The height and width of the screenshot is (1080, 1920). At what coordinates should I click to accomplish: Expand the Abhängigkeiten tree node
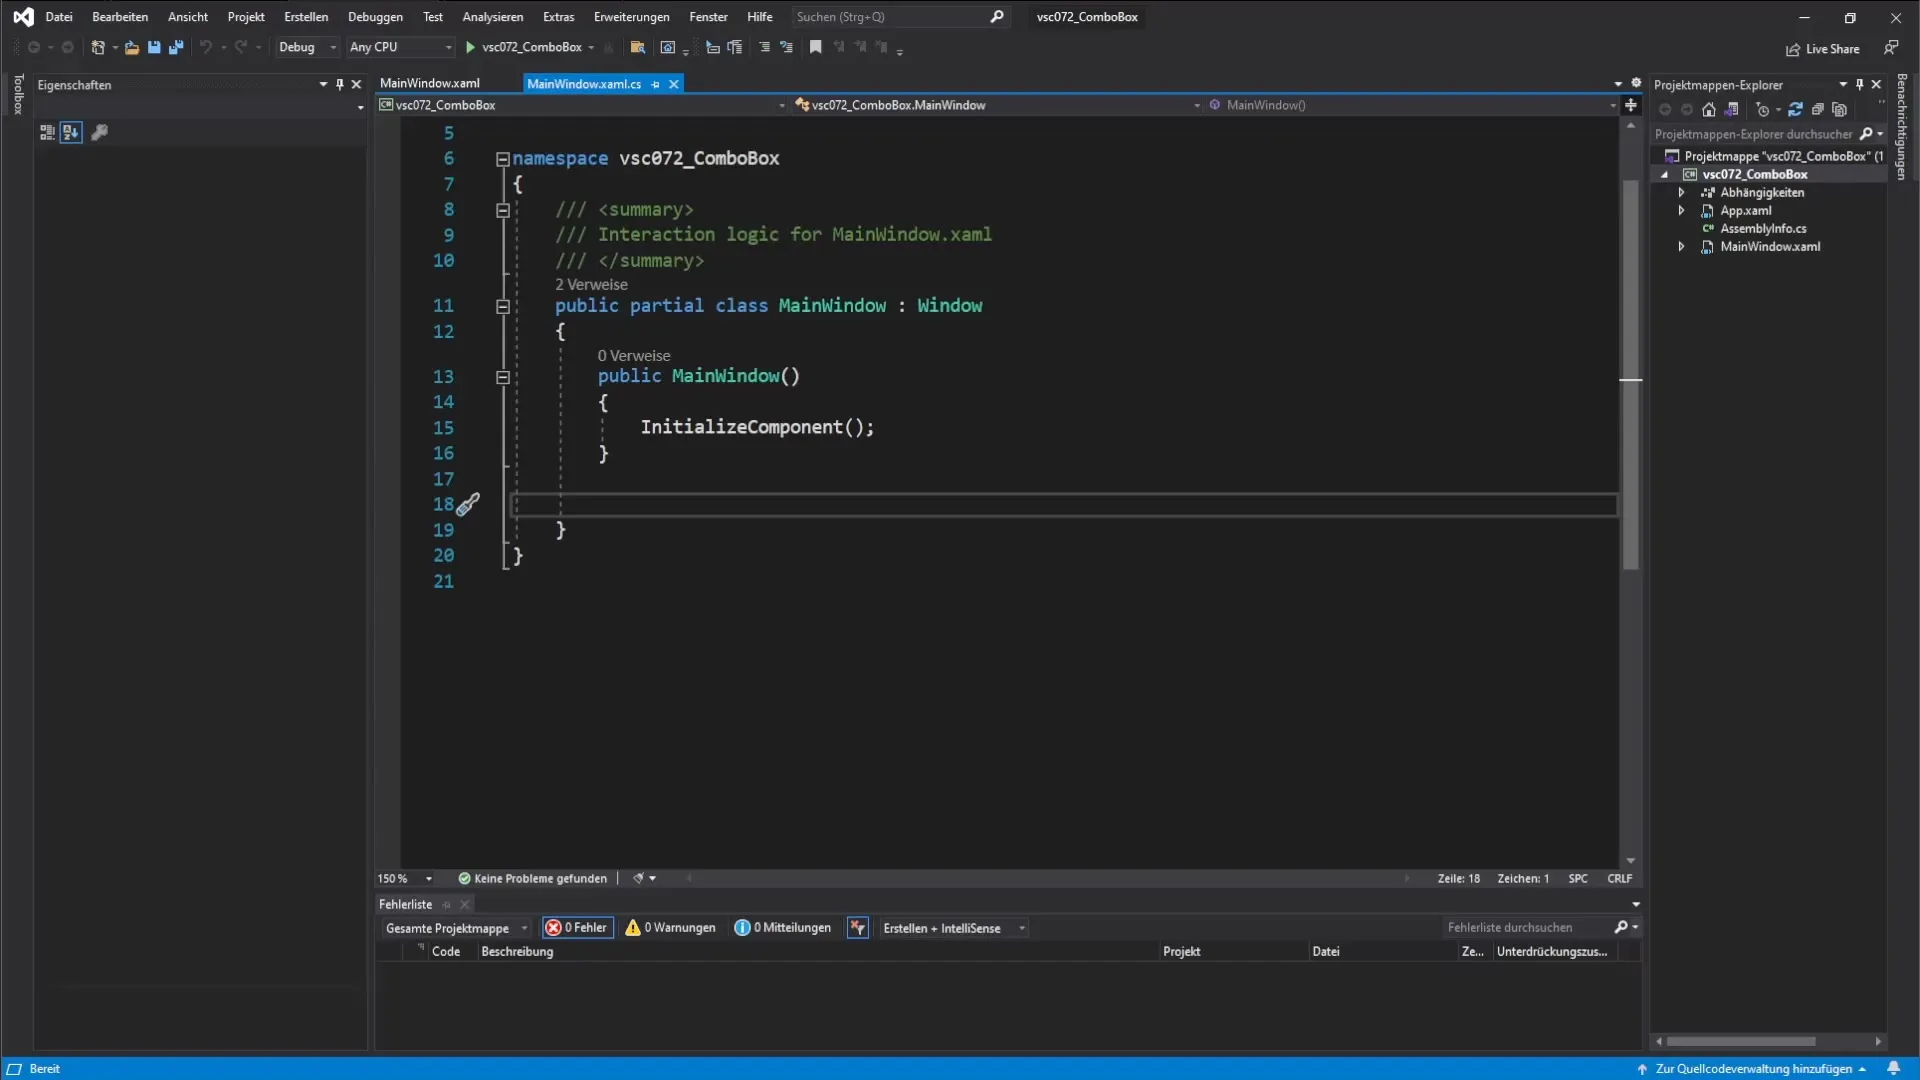click(1681, 193)
